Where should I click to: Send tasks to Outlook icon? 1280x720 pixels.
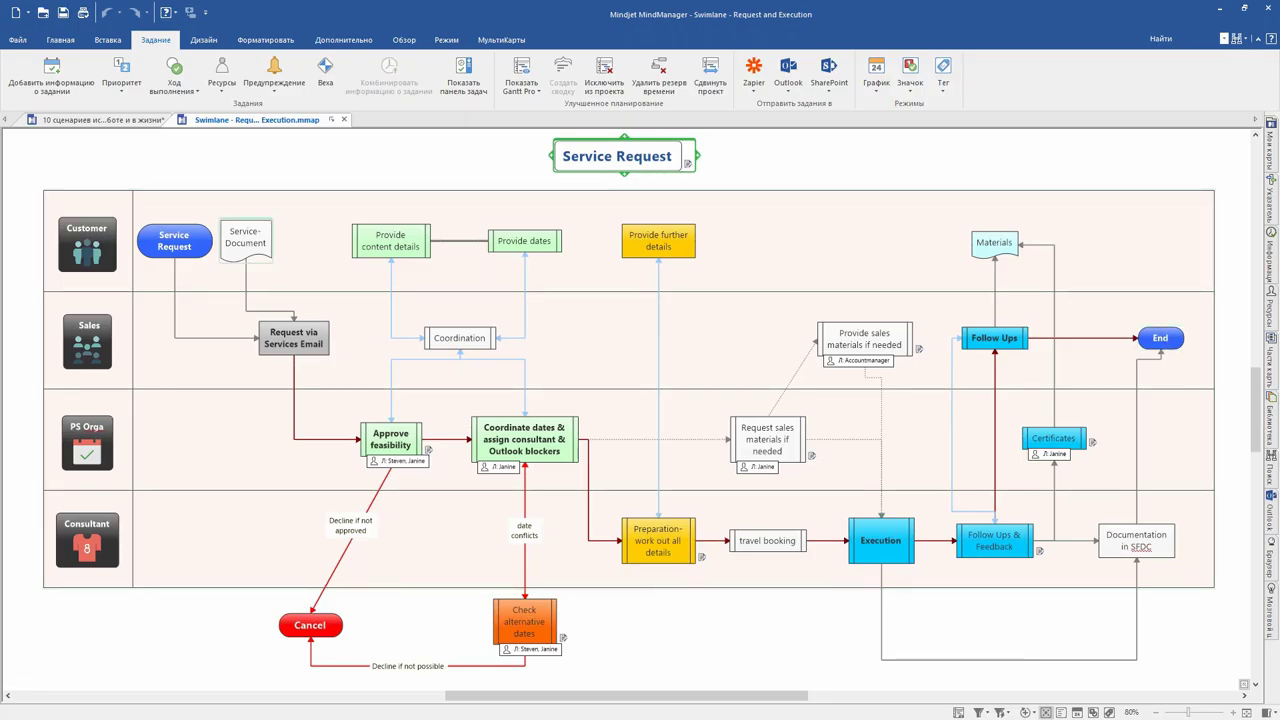click(x=788, y=65)
